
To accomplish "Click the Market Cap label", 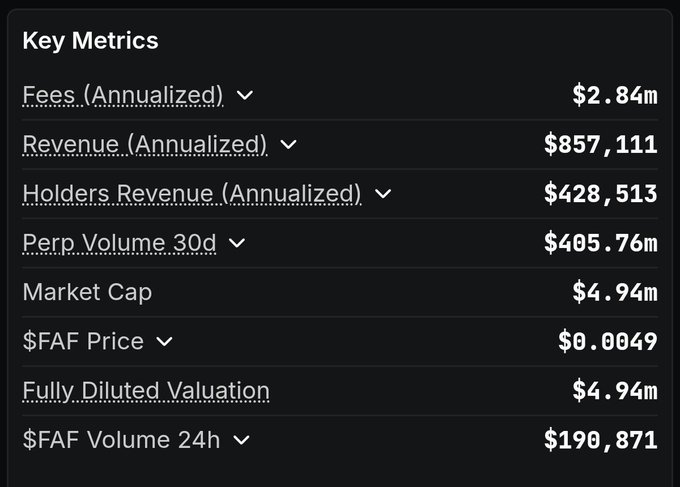I will point(87,292).
